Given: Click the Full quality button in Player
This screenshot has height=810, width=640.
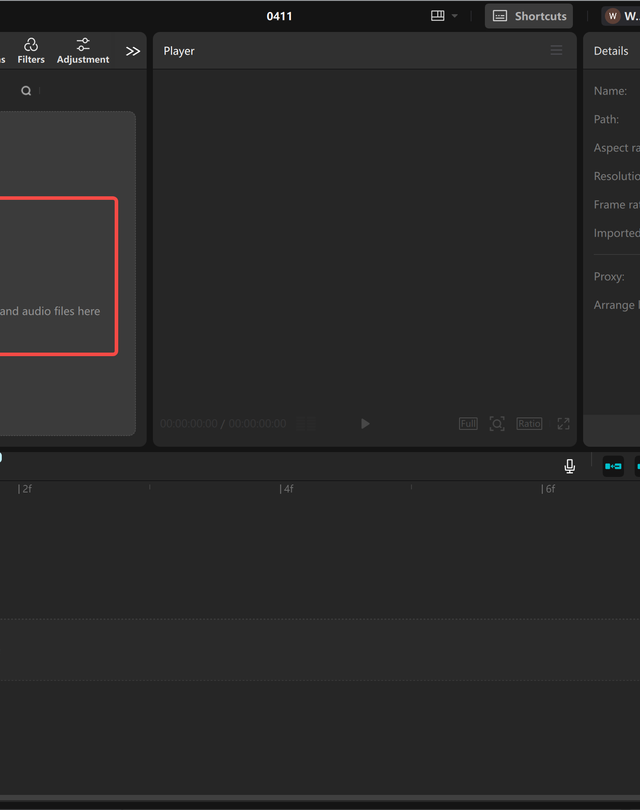Looking at the screenshot, I should (468, 424).
